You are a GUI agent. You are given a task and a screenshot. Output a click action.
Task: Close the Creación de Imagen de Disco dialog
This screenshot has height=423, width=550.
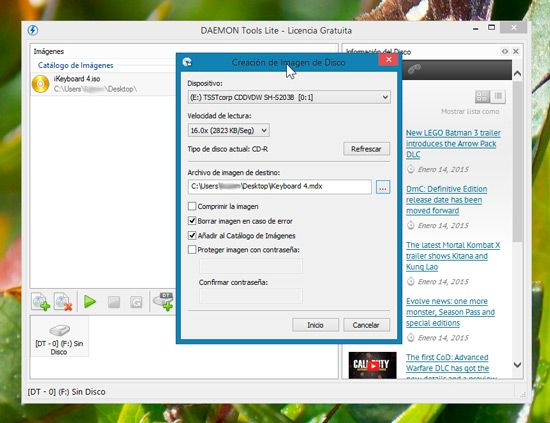tap(389, 60)
